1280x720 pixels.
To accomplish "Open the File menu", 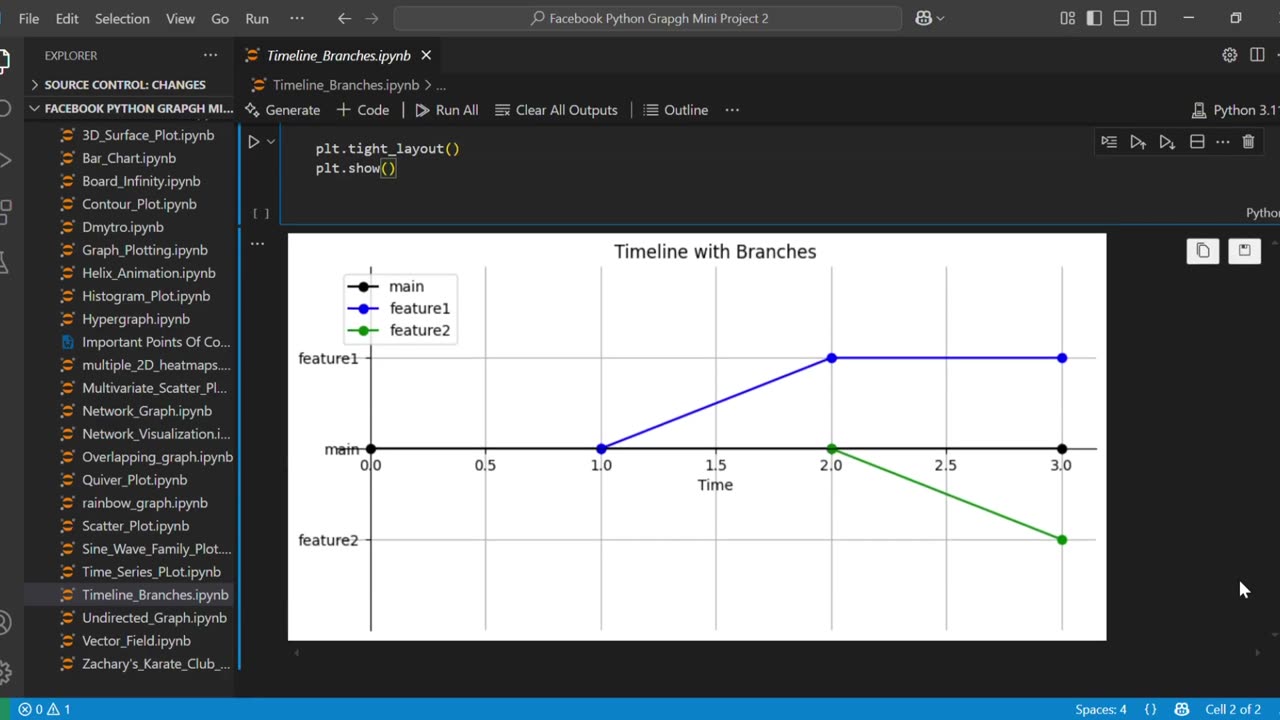I will tap(29, 18).
